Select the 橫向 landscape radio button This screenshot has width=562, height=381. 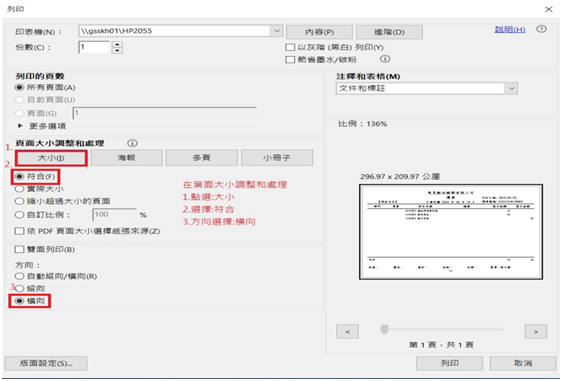click(19, 301)
